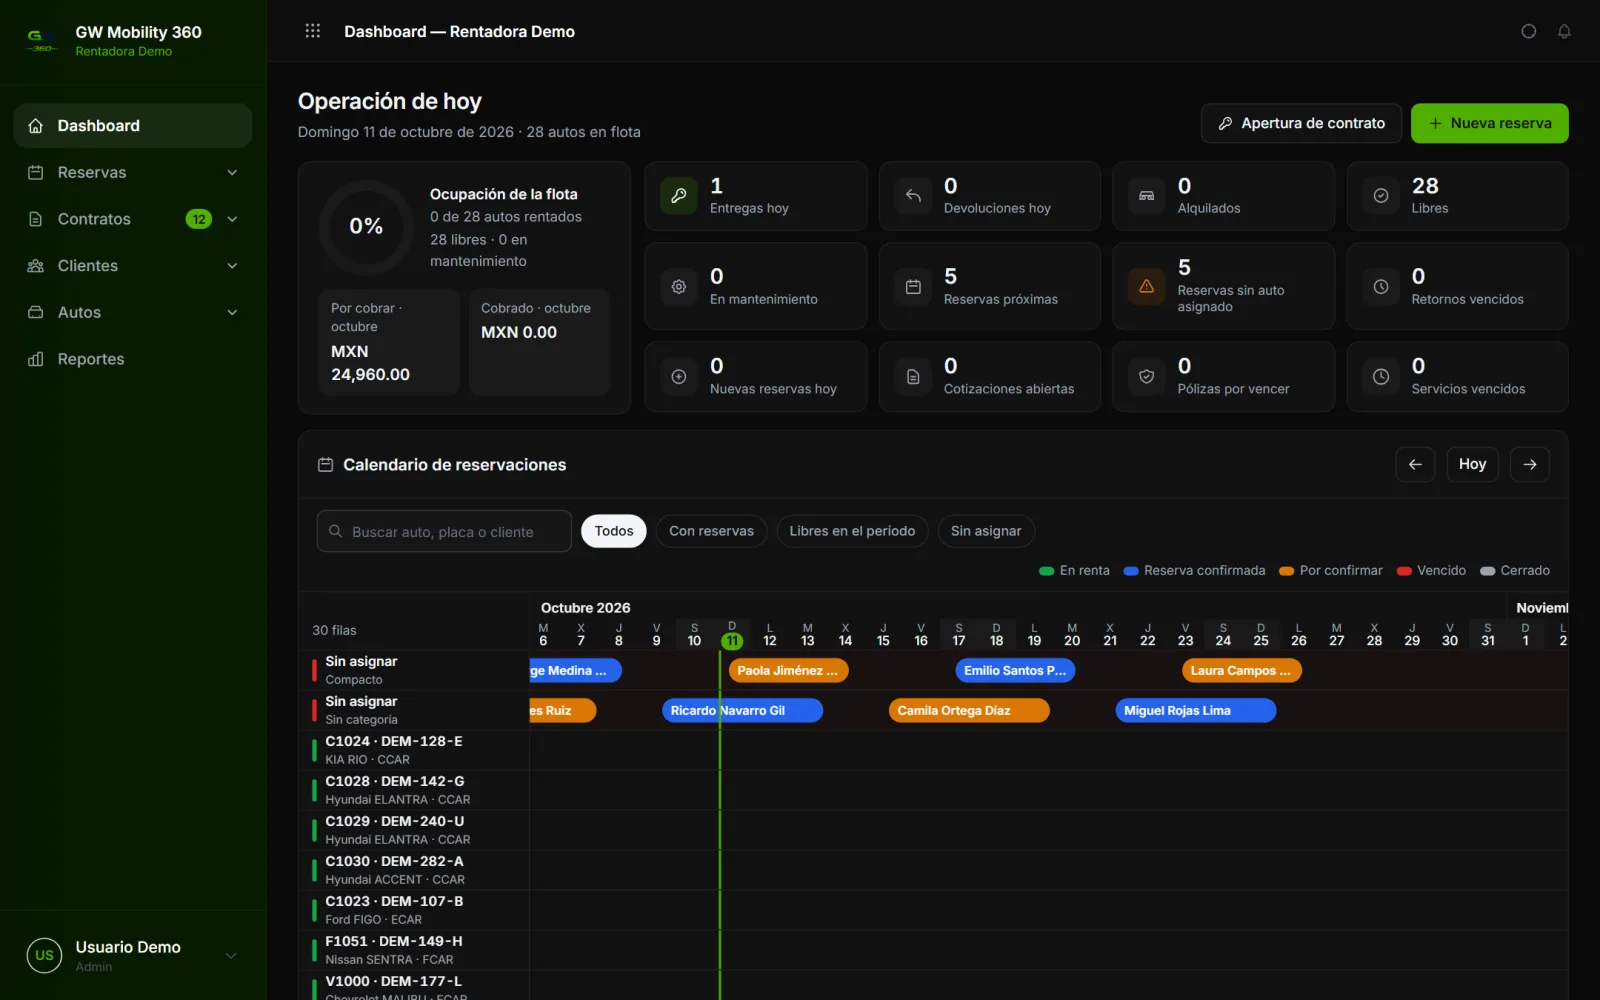This screenshot has width=1600, height=1000.
Task: Click shield icon on Pólizas por vencer
Action: click(x=1147, y=377)
